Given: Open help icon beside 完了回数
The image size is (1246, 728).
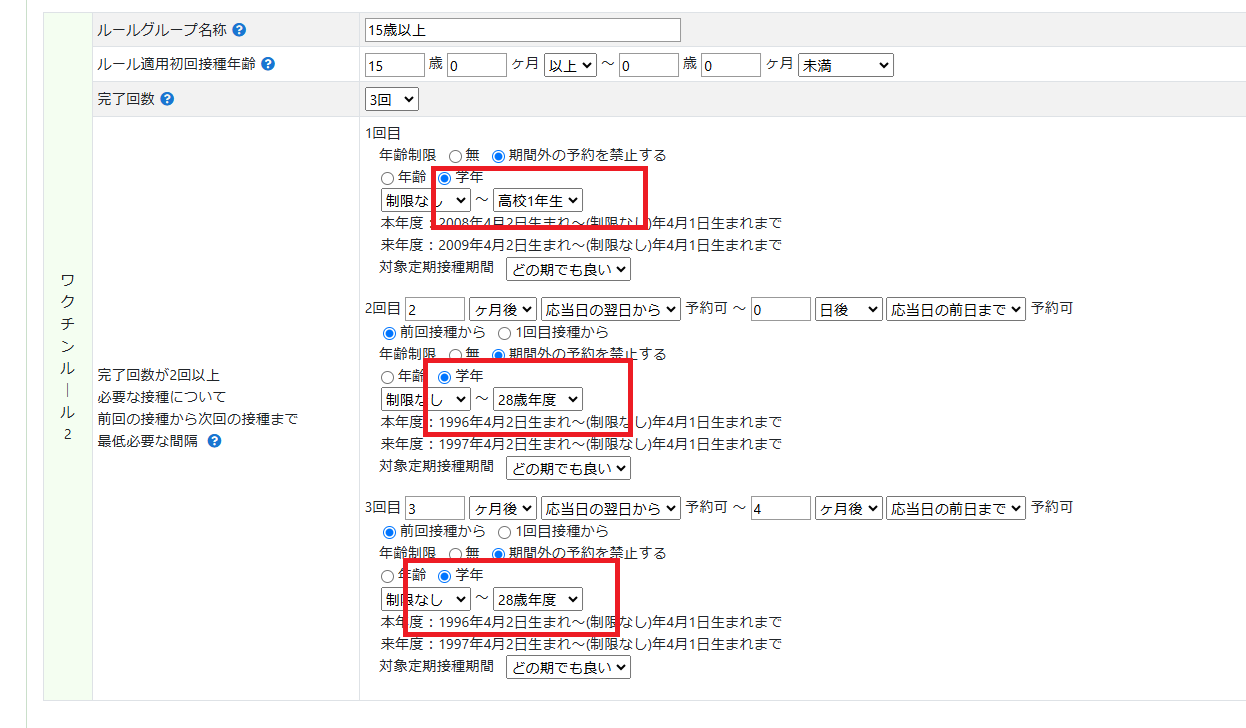Looking at the screenshot, I should pyautogui.click(x=167, y=99).
